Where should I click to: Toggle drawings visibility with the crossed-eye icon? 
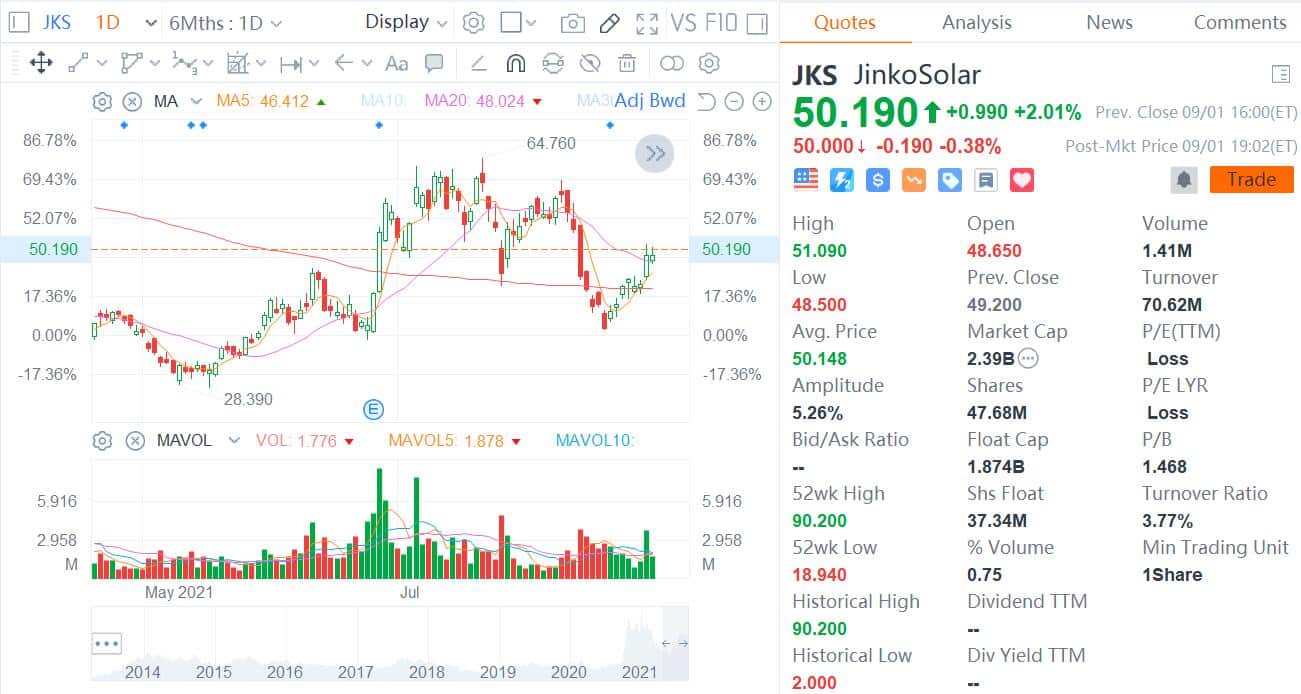click(x=590, y=63)
